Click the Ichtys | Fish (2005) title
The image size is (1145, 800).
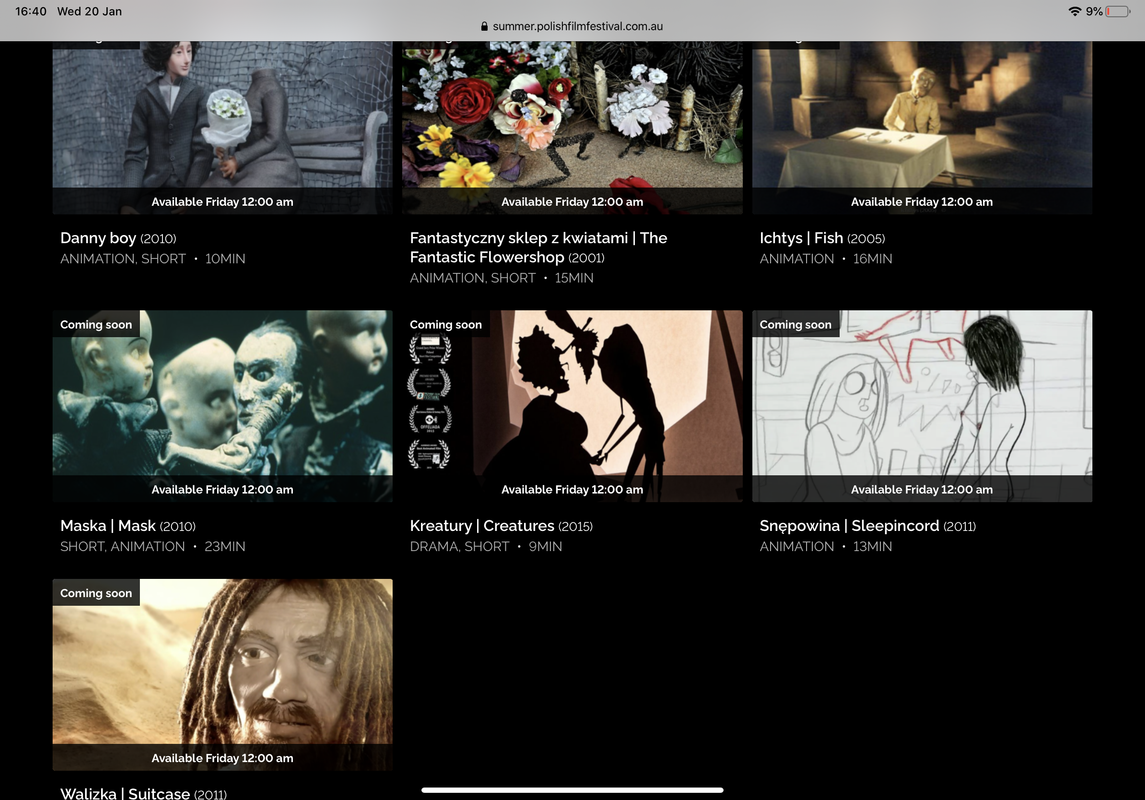822,238
